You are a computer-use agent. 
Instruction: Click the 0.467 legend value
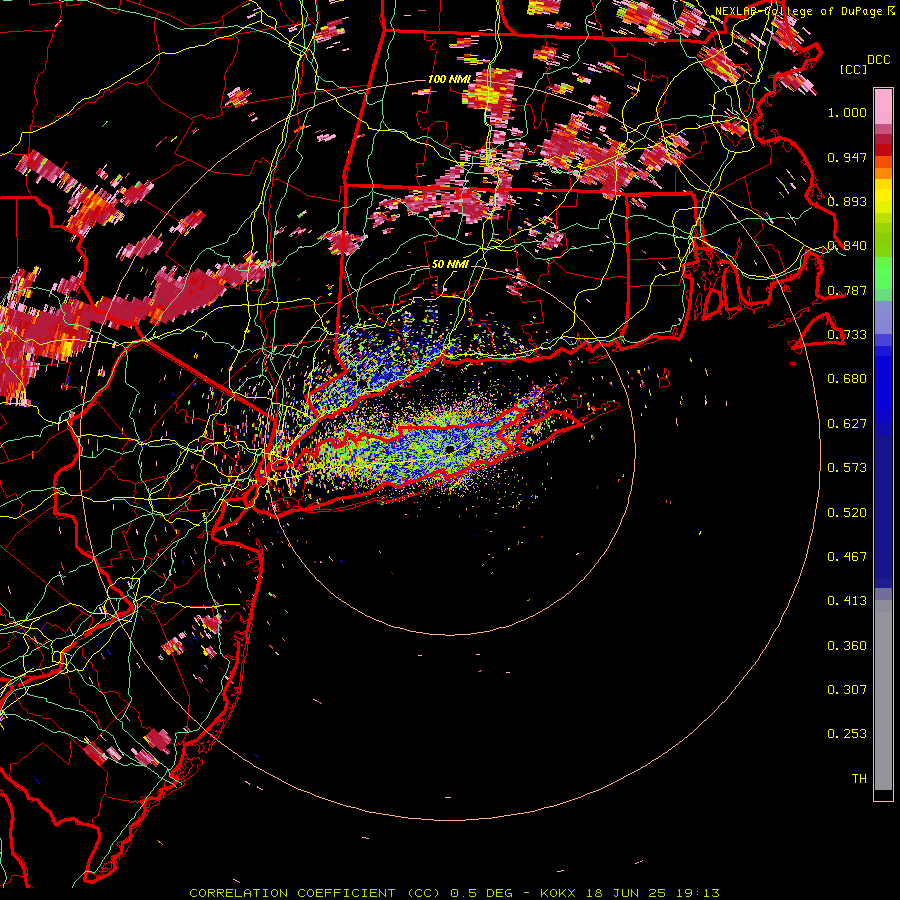(x=847, y=557)
